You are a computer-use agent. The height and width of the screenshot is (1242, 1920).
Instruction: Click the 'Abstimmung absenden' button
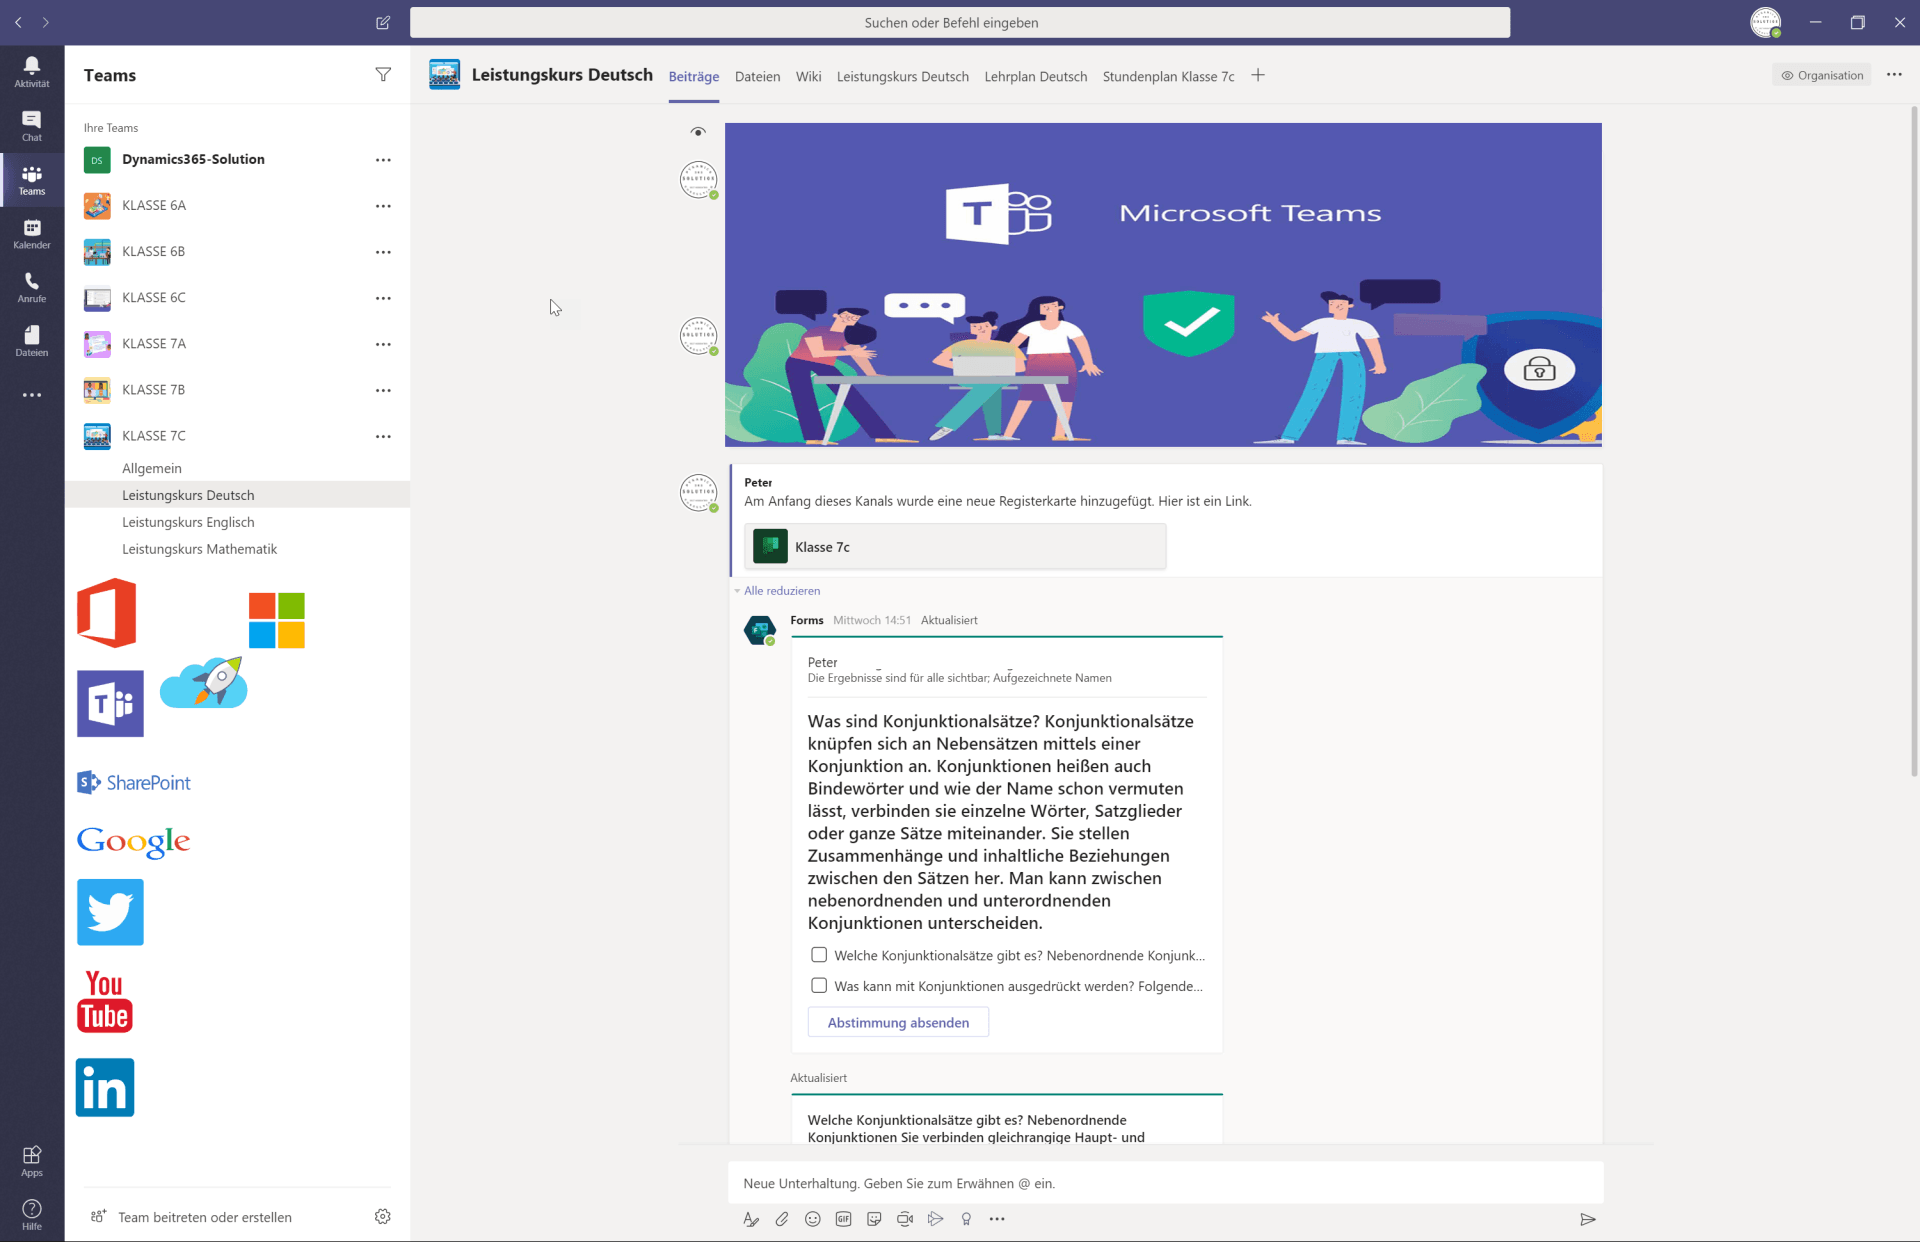(898, 1022)
